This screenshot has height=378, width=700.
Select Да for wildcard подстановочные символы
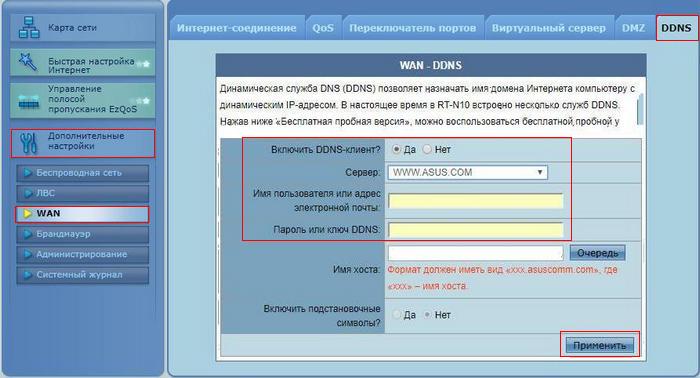396,315
